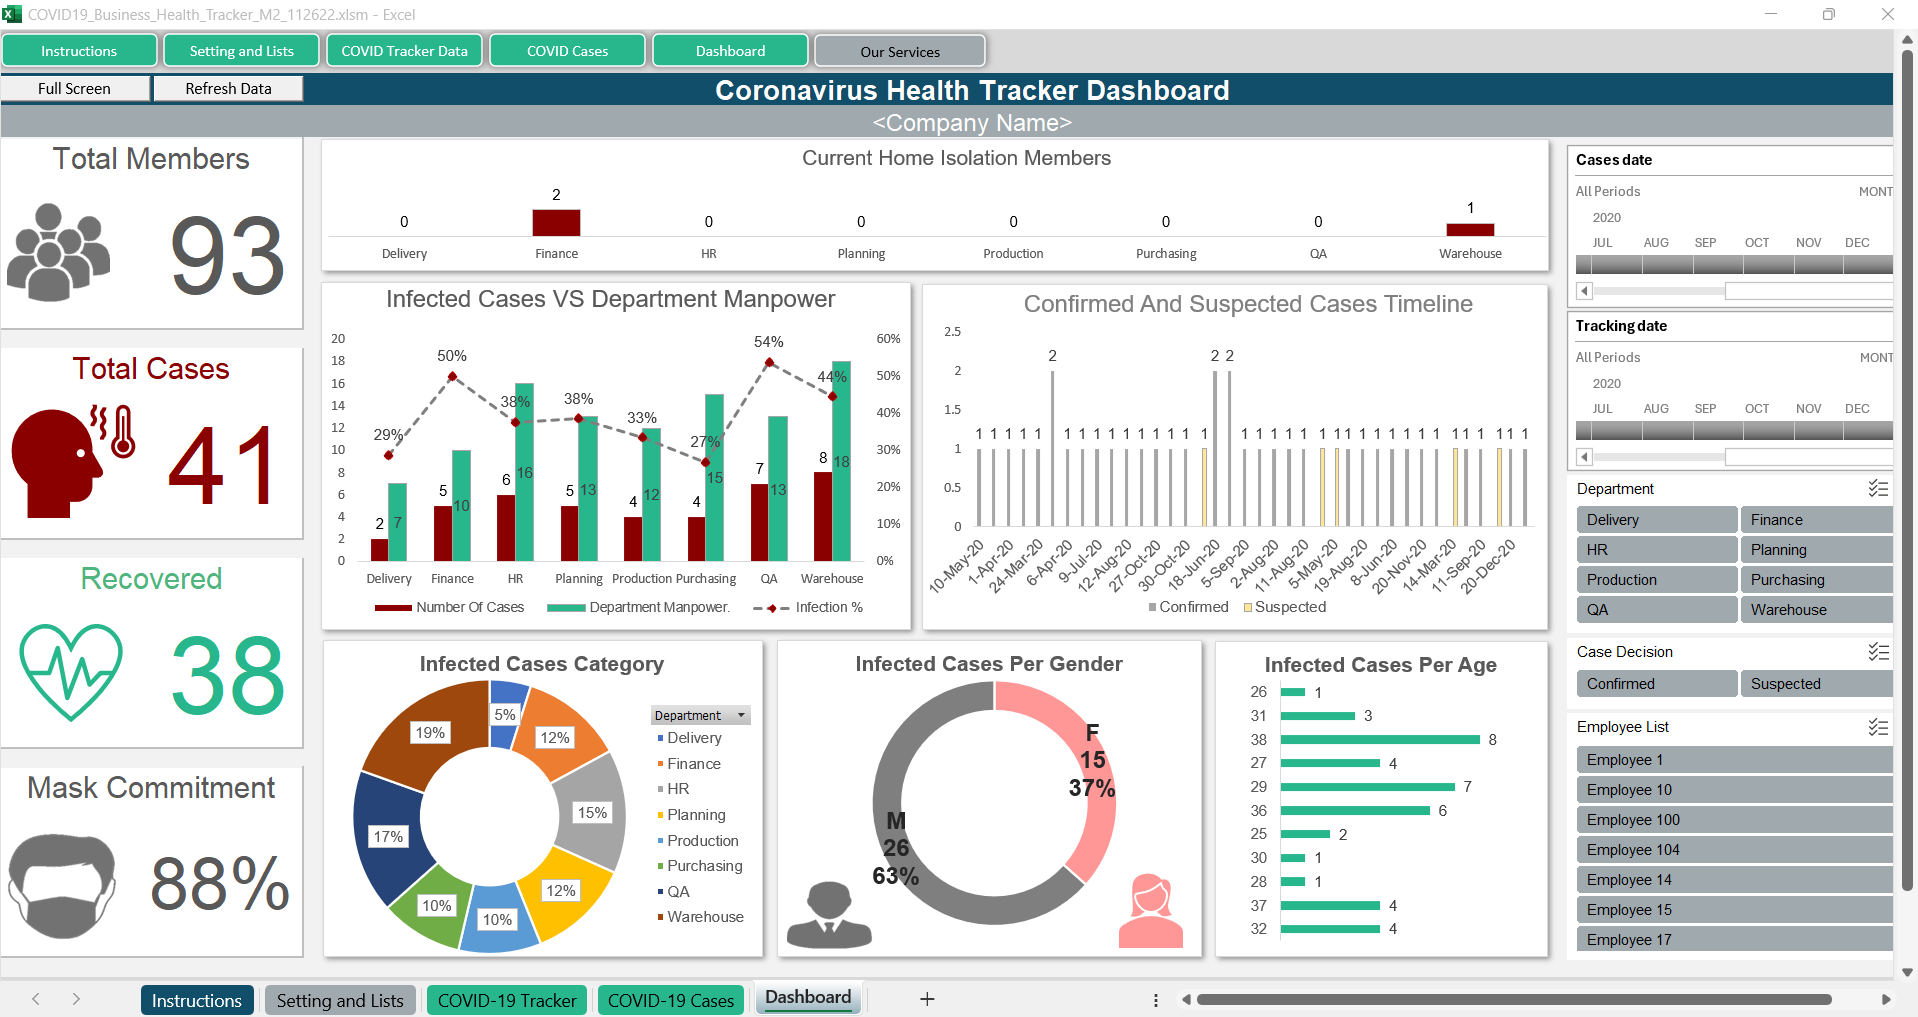Open the Department dropdown in pie chart legend
Viewport: 1918px width, 1017px height.
click(x=741, y=716)
